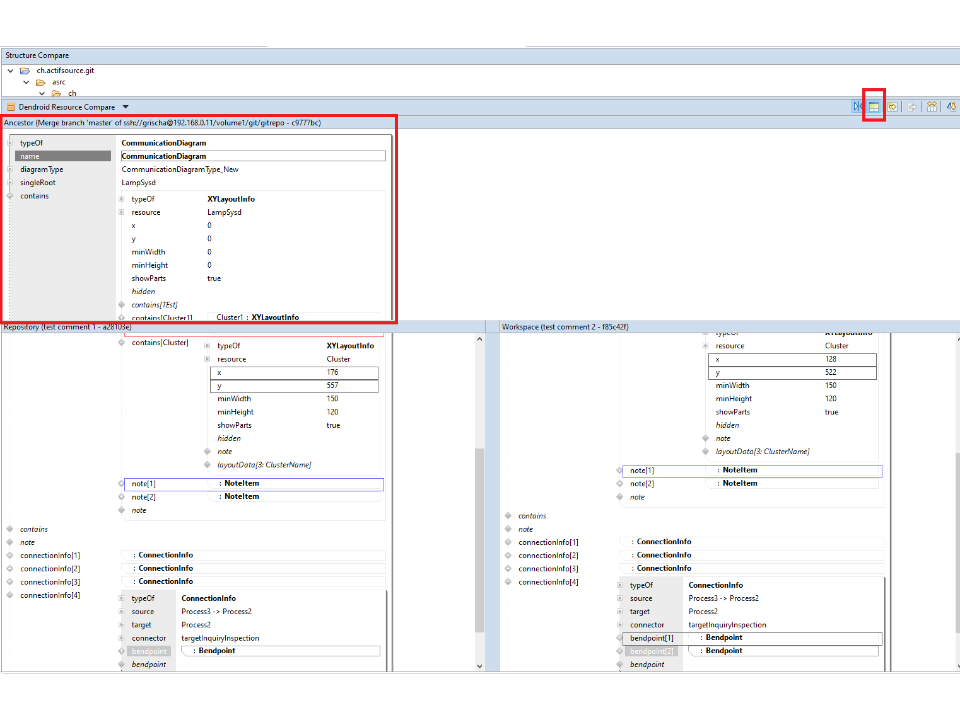The image size is (960, 720).
Task: Click the asrc folder icon
Action: click(x=41, y=82)
